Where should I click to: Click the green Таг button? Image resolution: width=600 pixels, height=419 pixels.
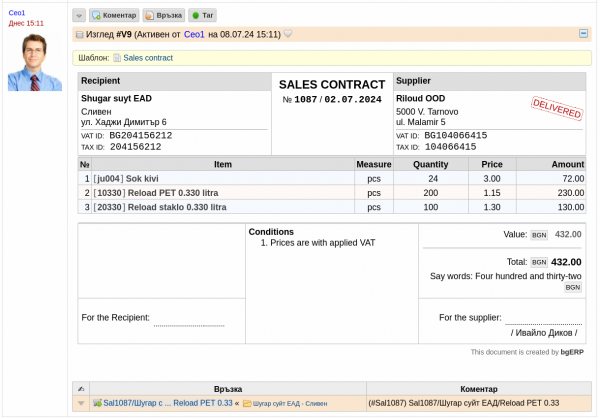[x=201, y=16]
